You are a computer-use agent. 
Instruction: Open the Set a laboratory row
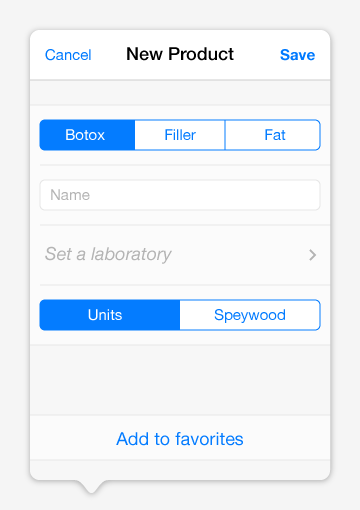click(180, 255)
